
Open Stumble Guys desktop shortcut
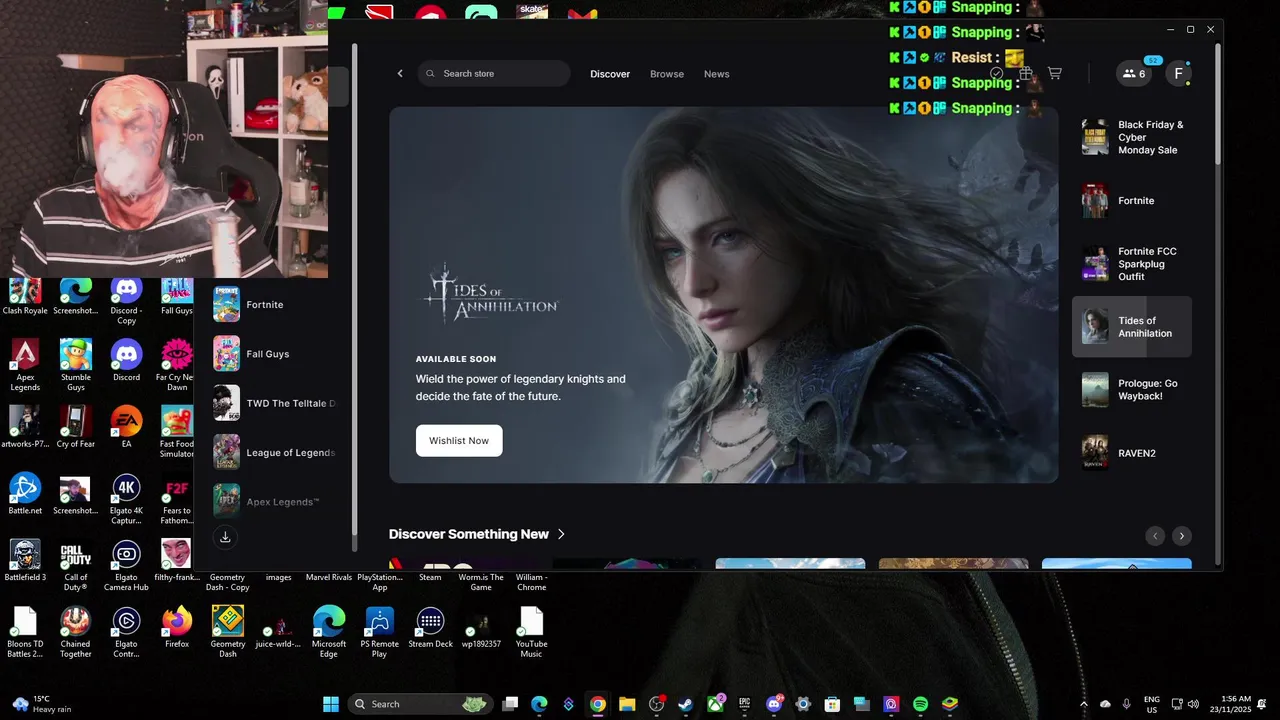coord(76,365)
